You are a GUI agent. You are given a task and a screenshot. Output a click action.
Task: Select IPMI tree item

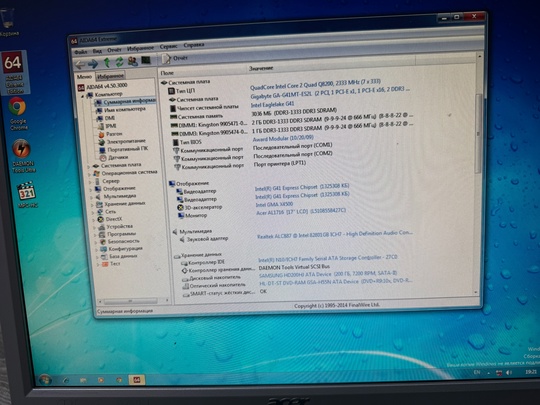106,126
